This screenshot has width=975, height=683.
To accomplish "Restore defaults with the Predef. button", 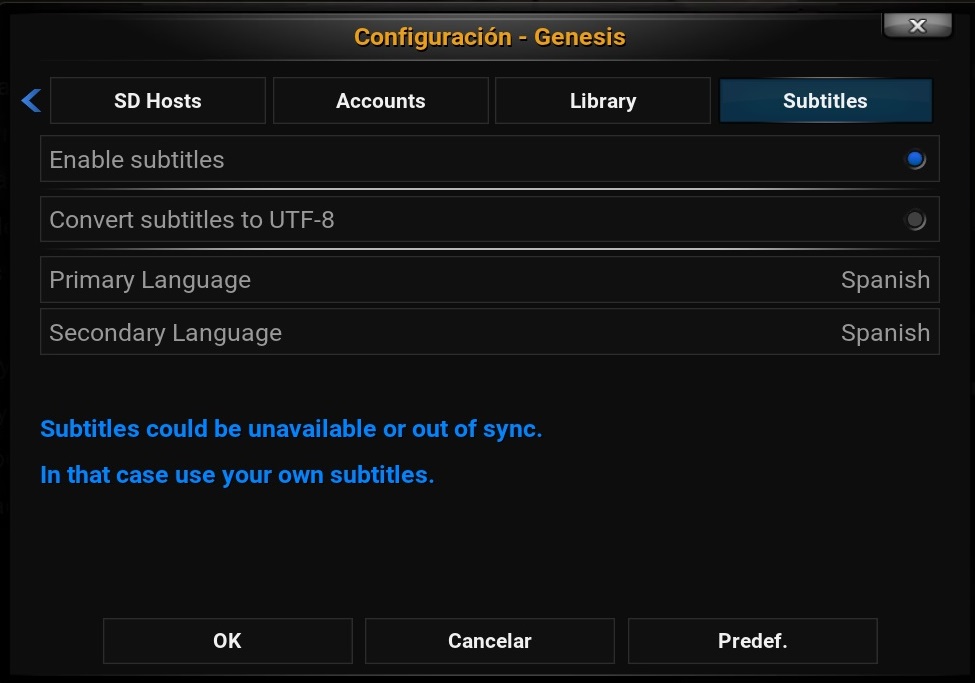I will (x=752, y=641).
